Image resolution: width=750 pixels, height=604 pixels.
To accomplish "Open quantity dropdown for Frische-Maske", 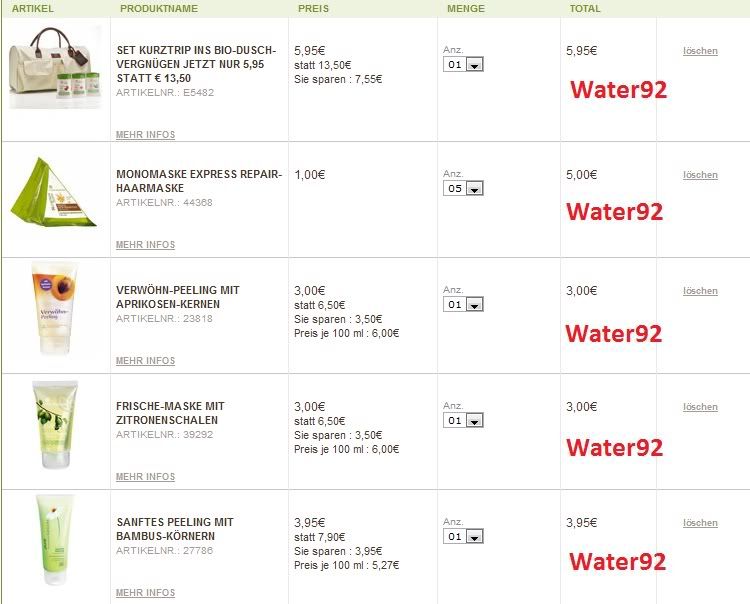I will click(x=464, y=420).
